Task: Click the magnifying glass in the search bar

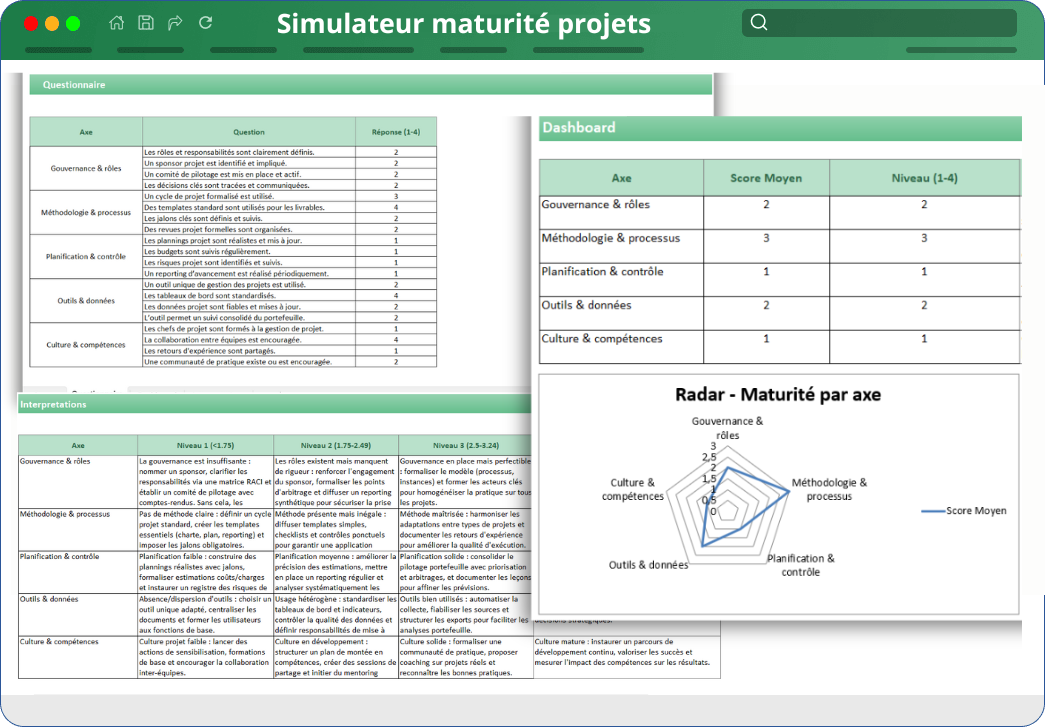Action: pos(758,21)
